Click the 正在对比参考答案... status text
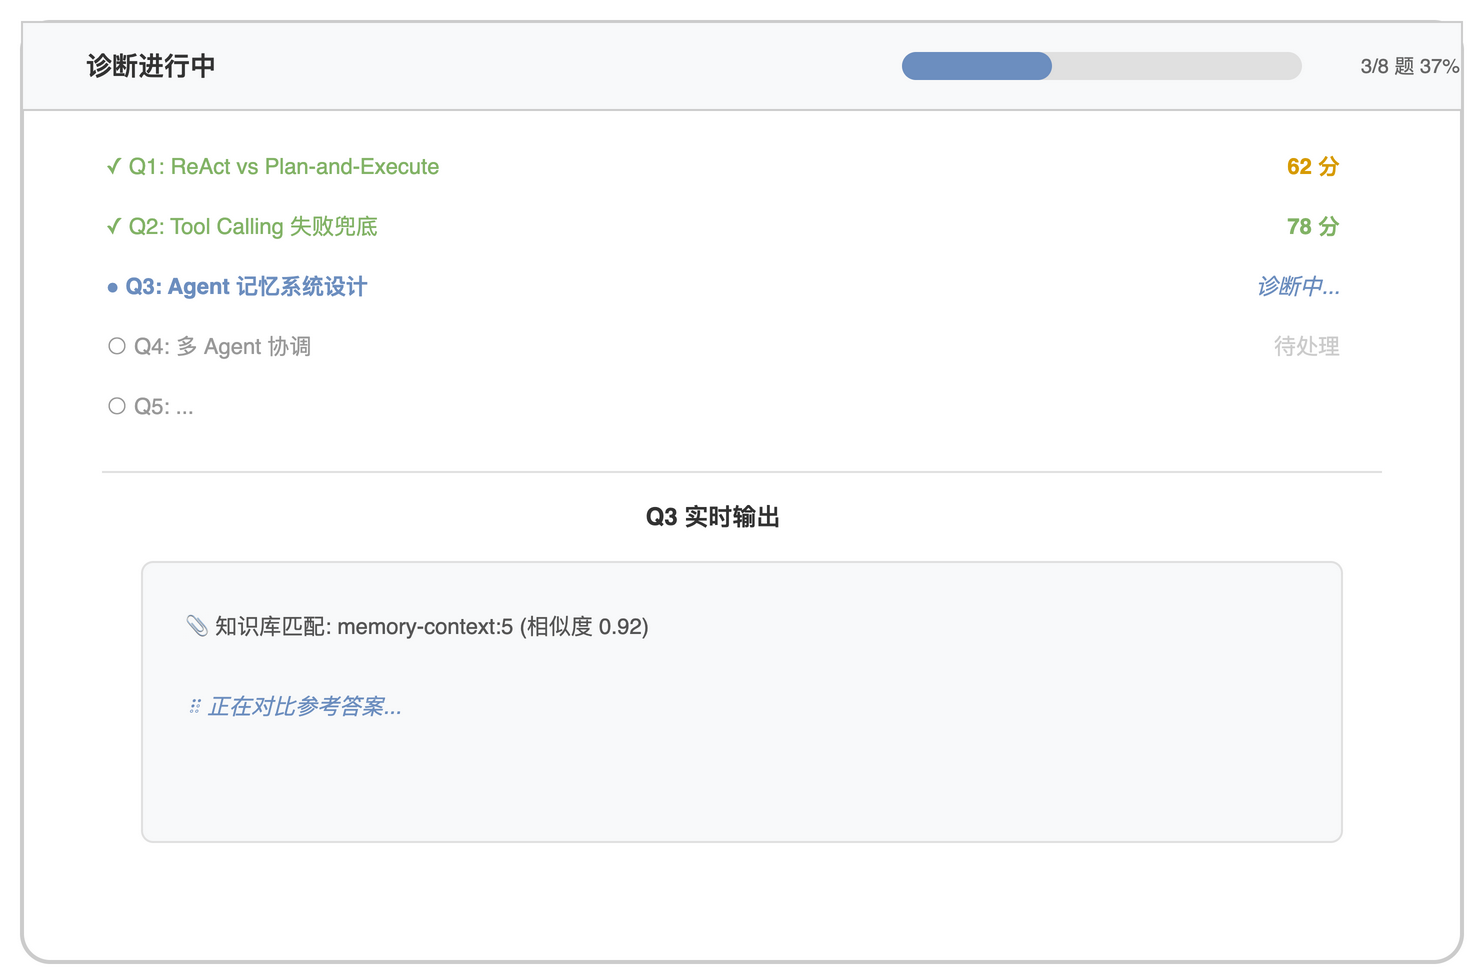The height and width of the screenshot is (976, 1476). click(304, 707)
